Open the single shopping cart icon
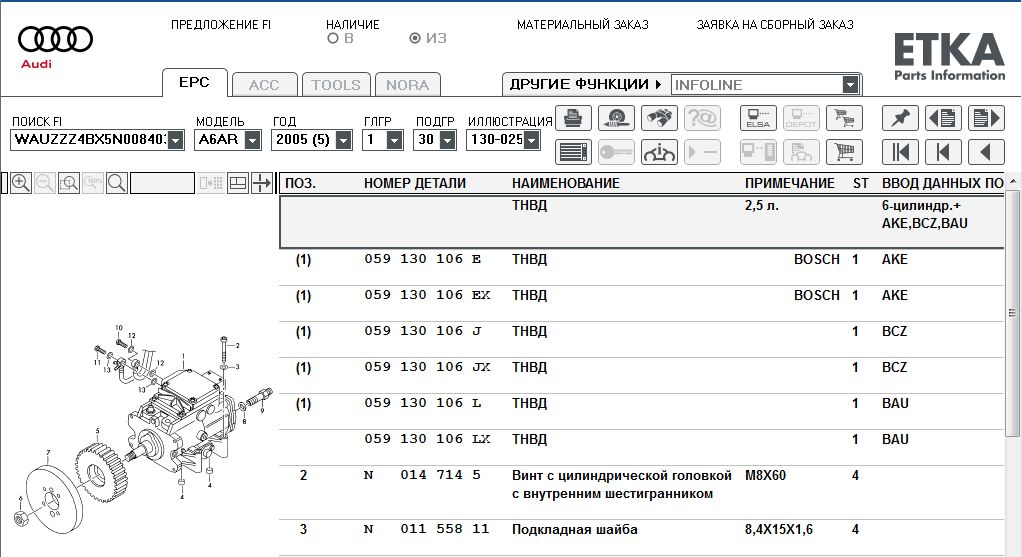This screenshot has width=1022, height=557. 844,152
